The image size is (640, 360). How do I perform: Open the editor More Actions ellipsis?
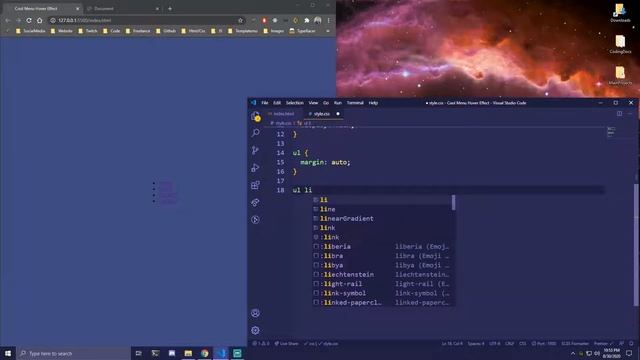[x=630, y=113]
